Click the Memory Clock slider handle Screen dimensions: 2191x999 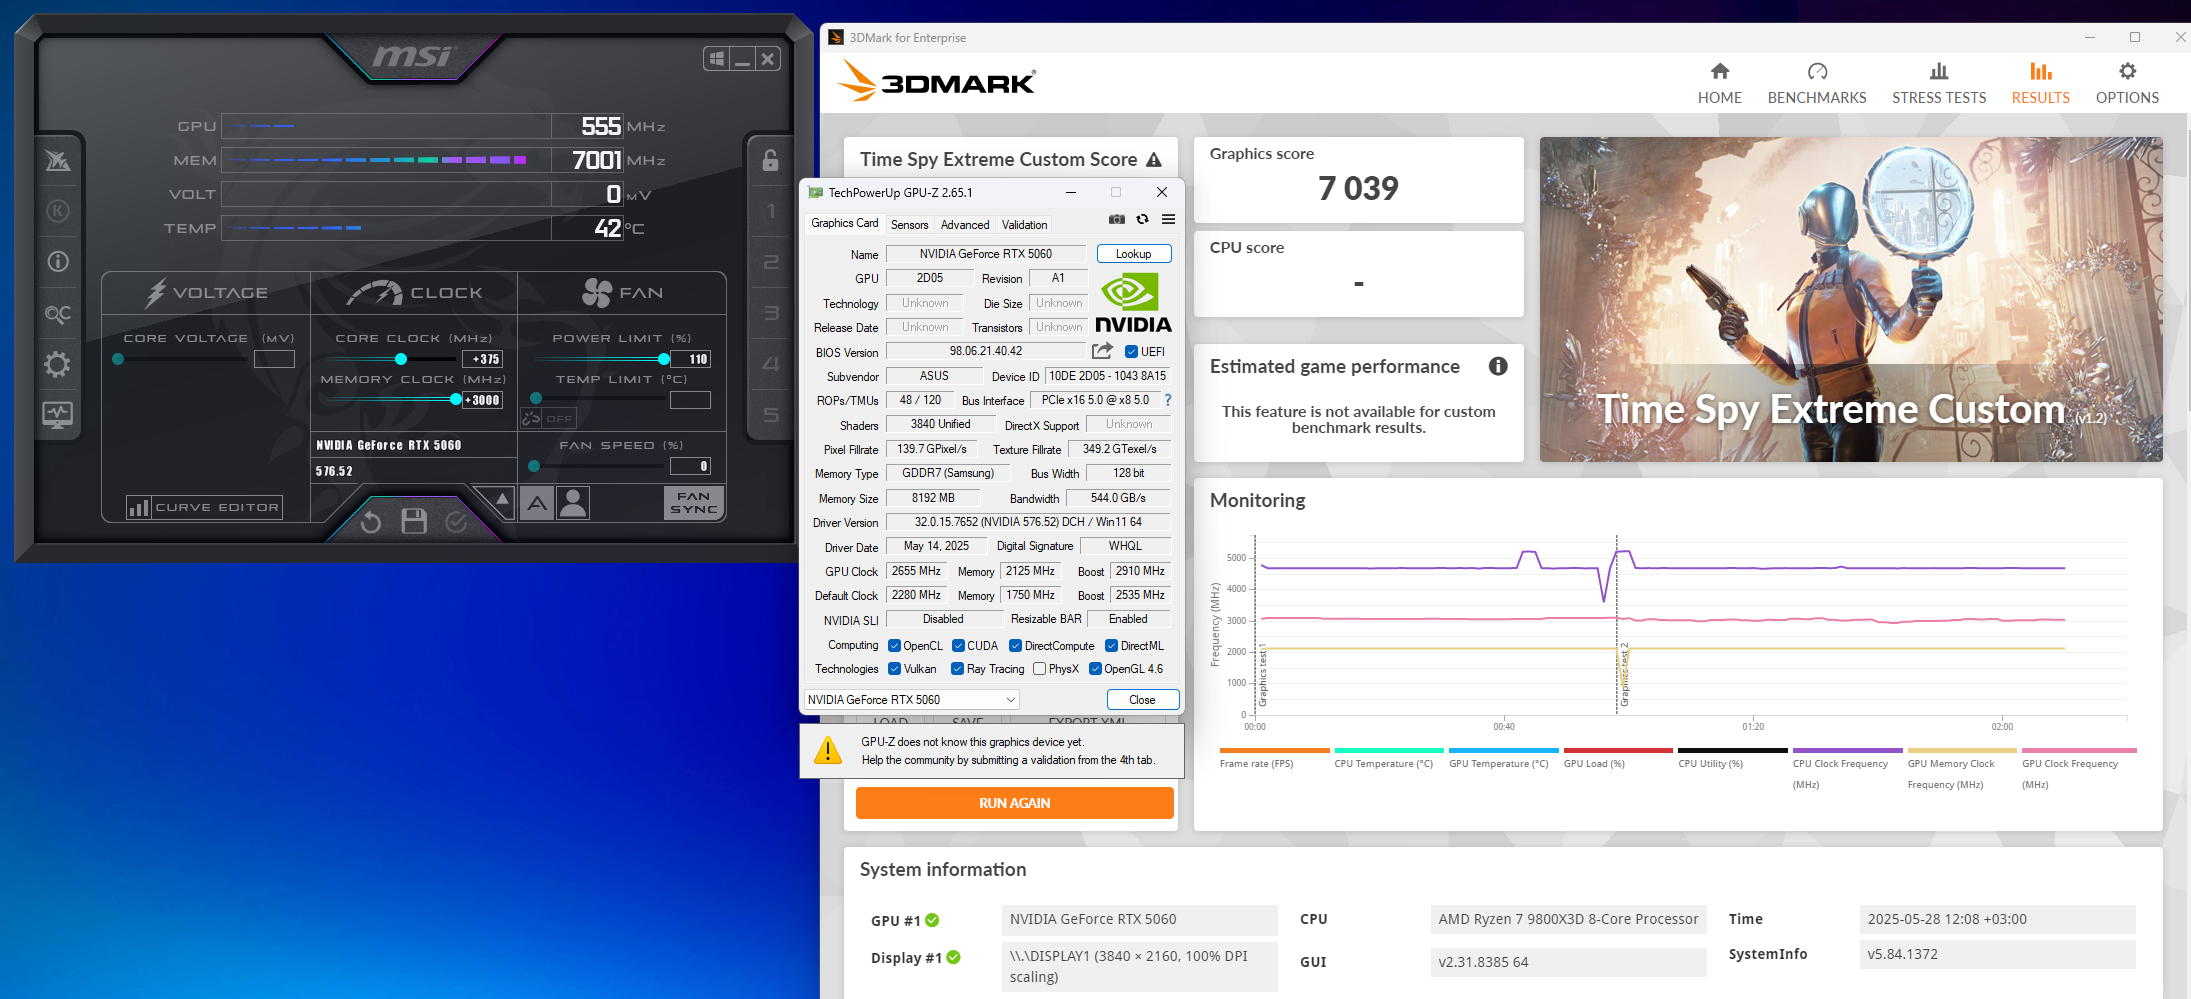click(456, 400)
